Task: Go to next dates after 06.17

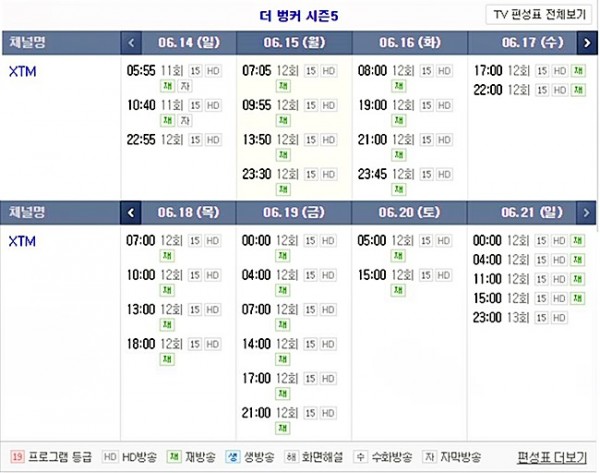Action: point(587,43)
